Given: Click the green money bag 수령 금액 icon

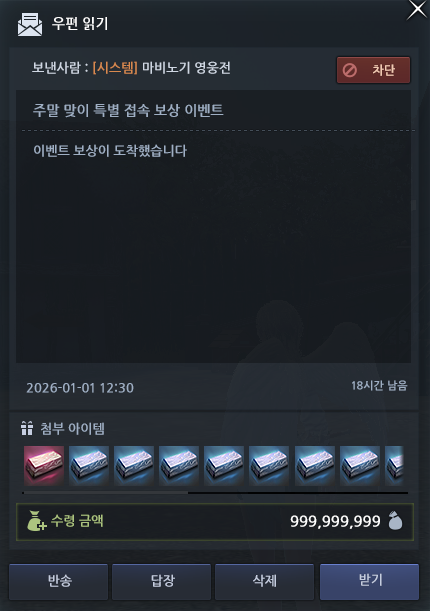Looking at the screenshot, I should tap(36, 521).
